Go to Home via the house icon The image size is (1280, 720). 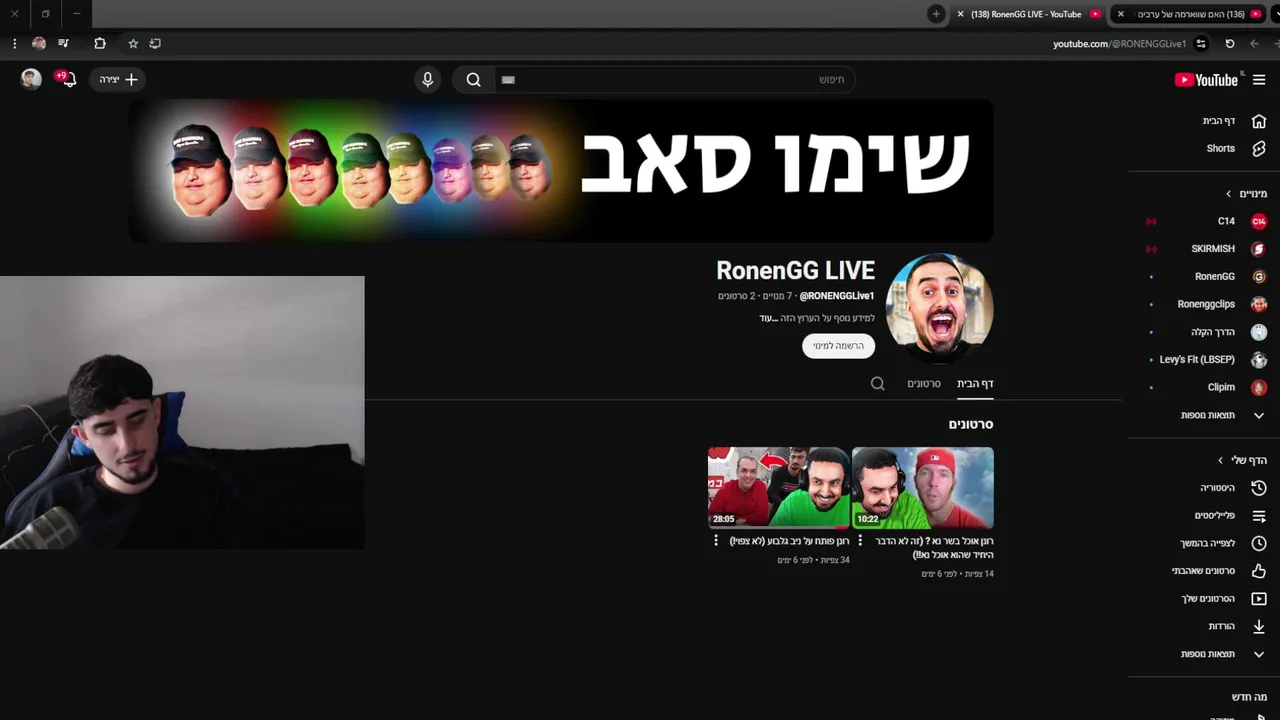tap(1259, 121)
